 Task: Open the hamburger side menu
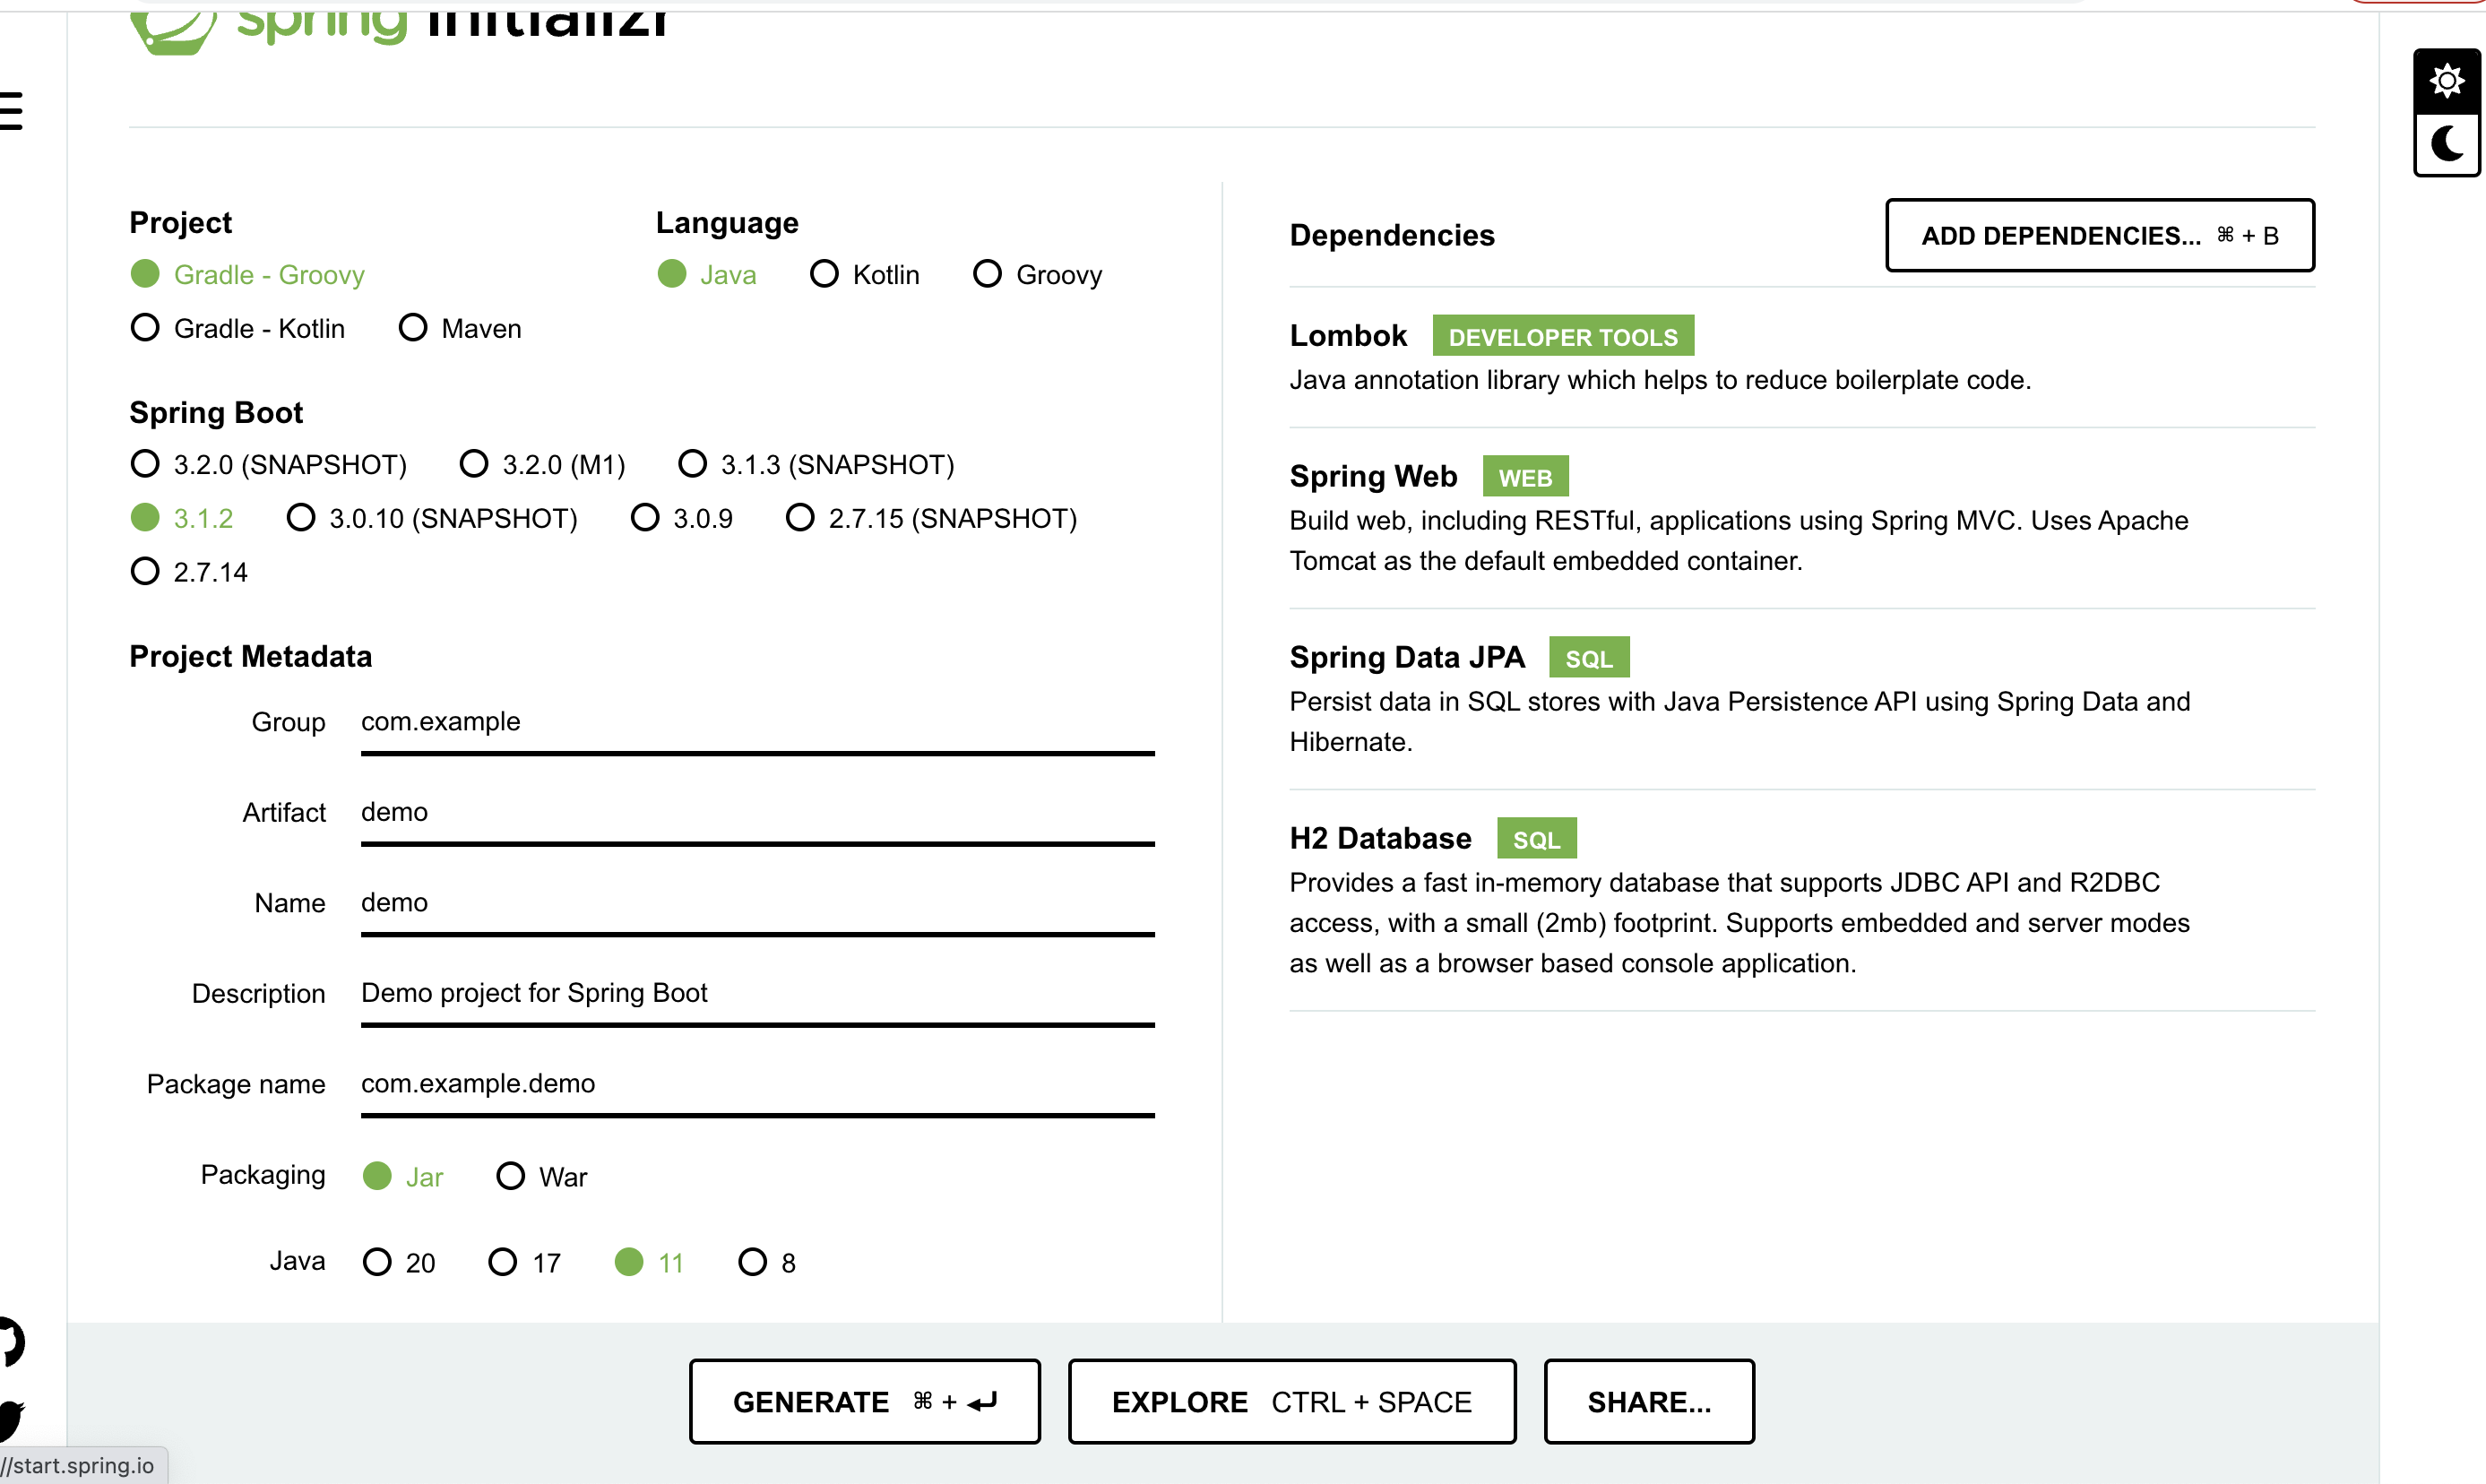(11, 111)
